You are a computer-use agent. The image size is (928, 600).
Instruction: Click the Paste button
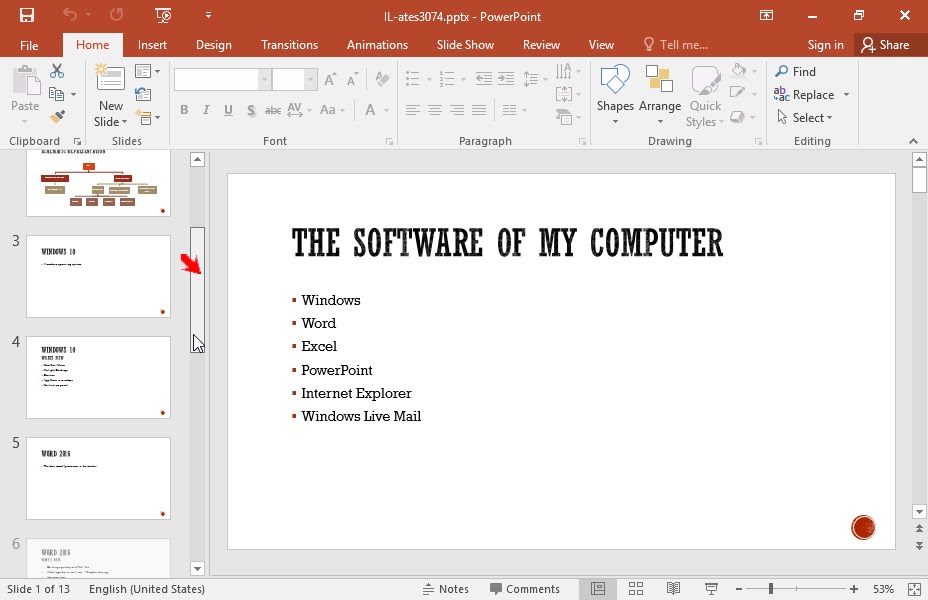click(25, 95)
